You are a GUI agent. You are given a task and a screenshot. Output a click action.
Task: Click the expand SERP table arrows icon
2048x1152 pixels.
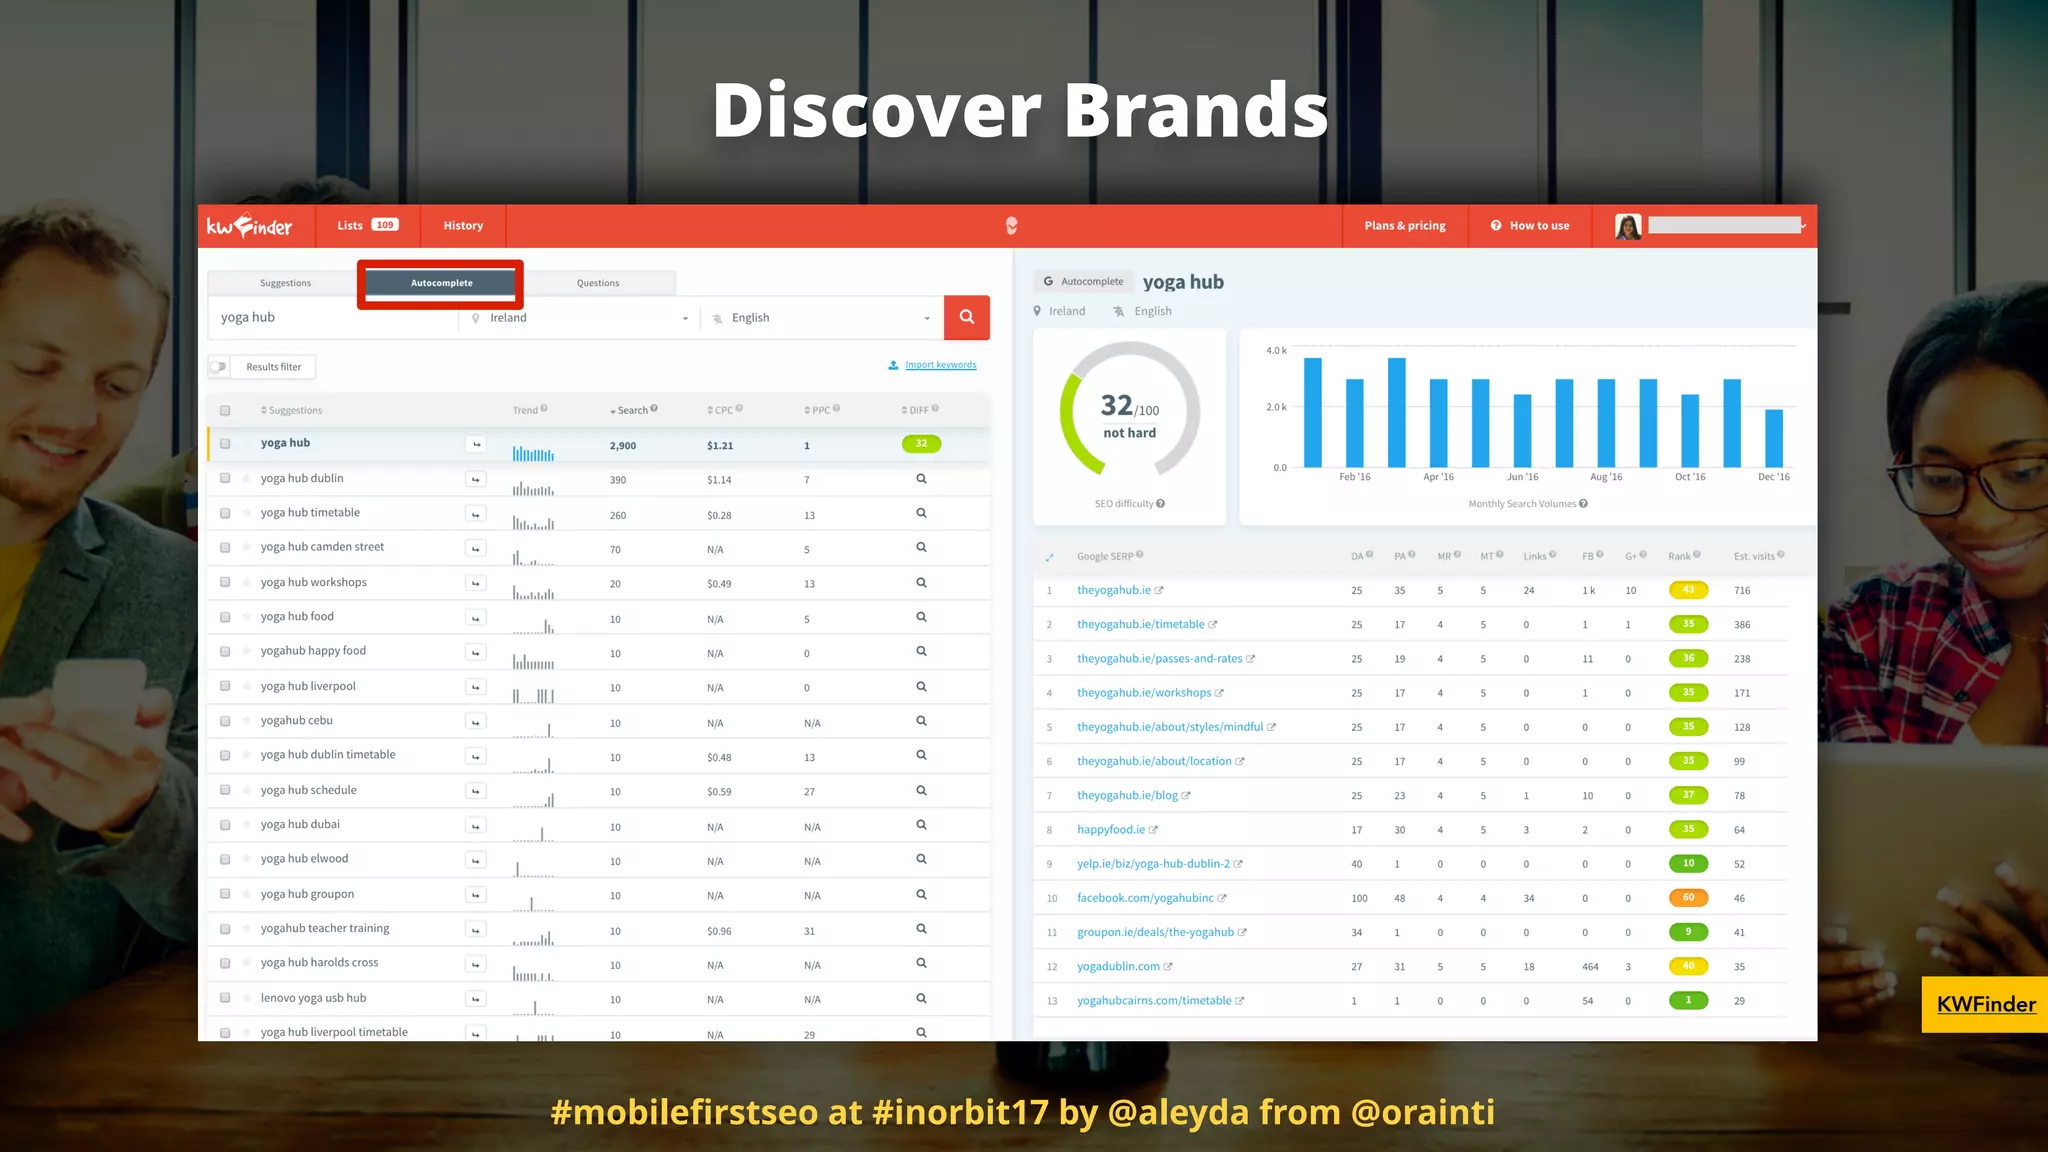tap(1049, 557)
